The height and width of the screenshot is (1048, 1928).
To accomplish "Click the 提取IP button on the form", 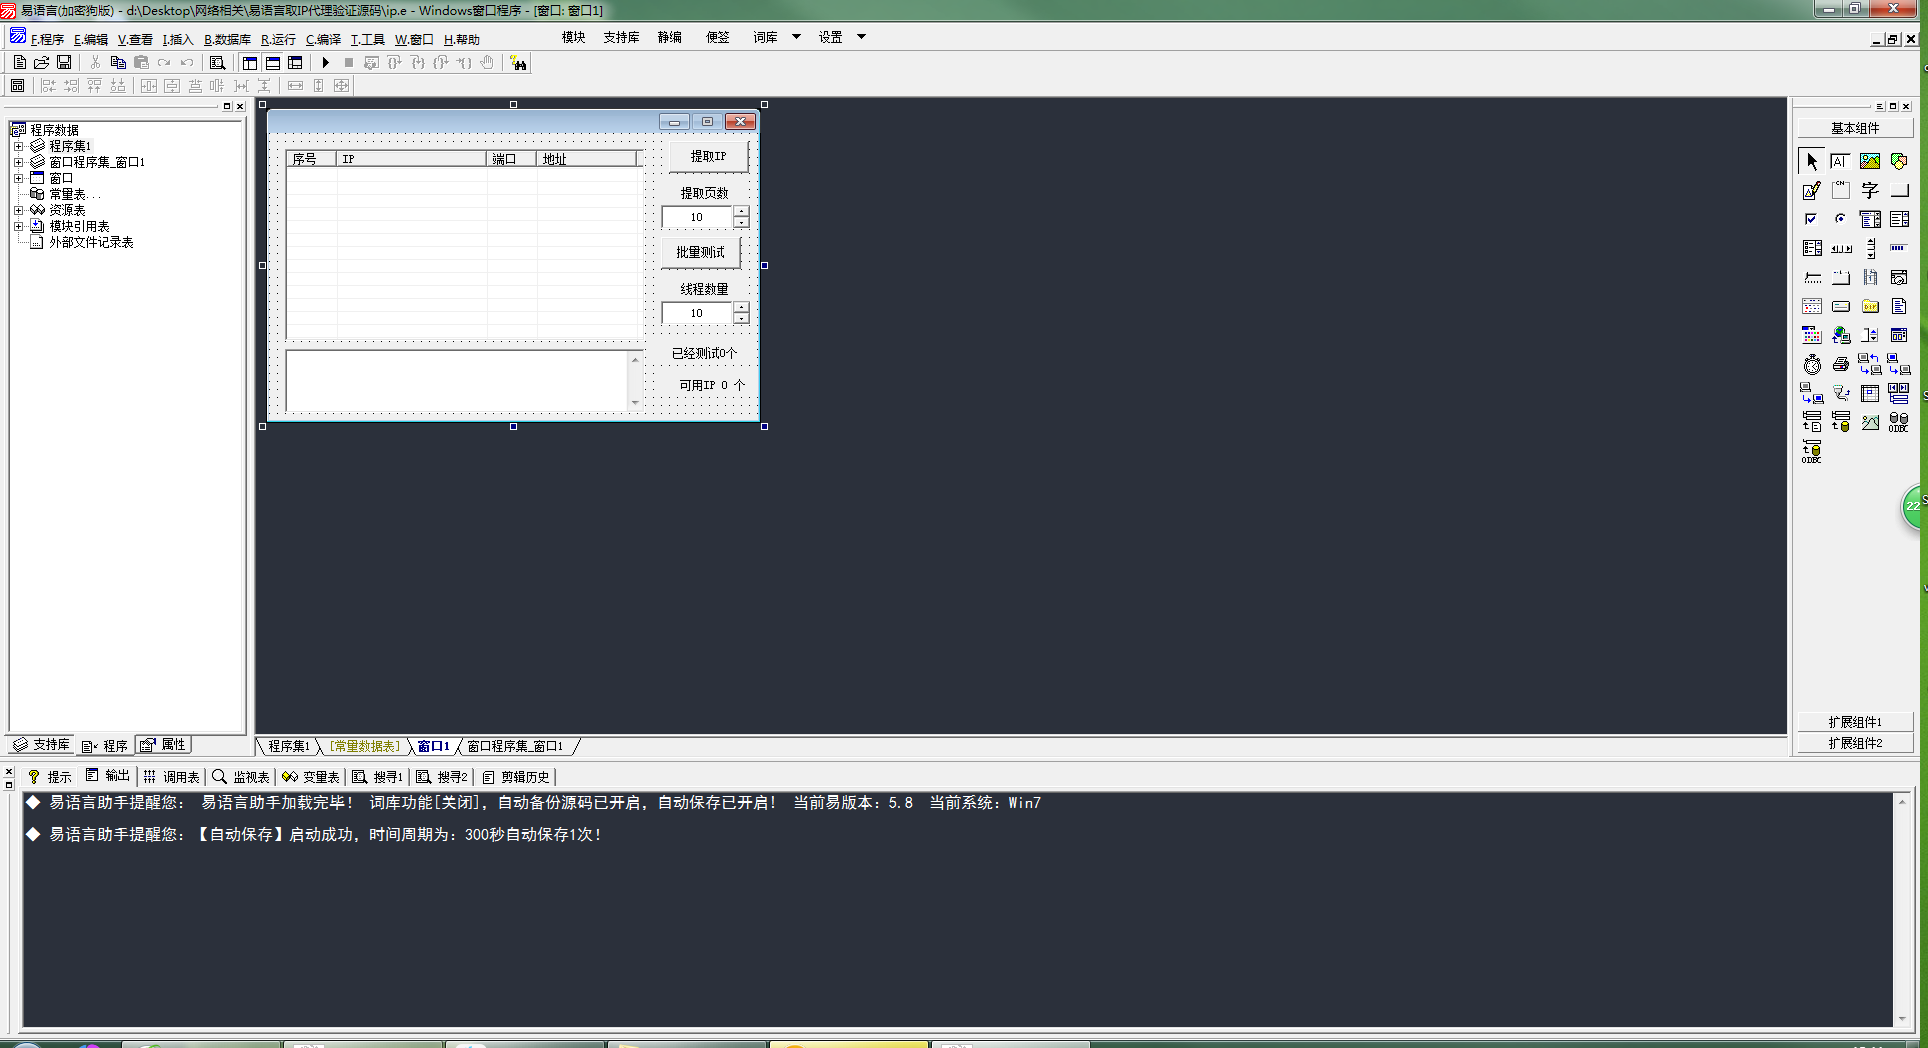I will pos(708,156).
